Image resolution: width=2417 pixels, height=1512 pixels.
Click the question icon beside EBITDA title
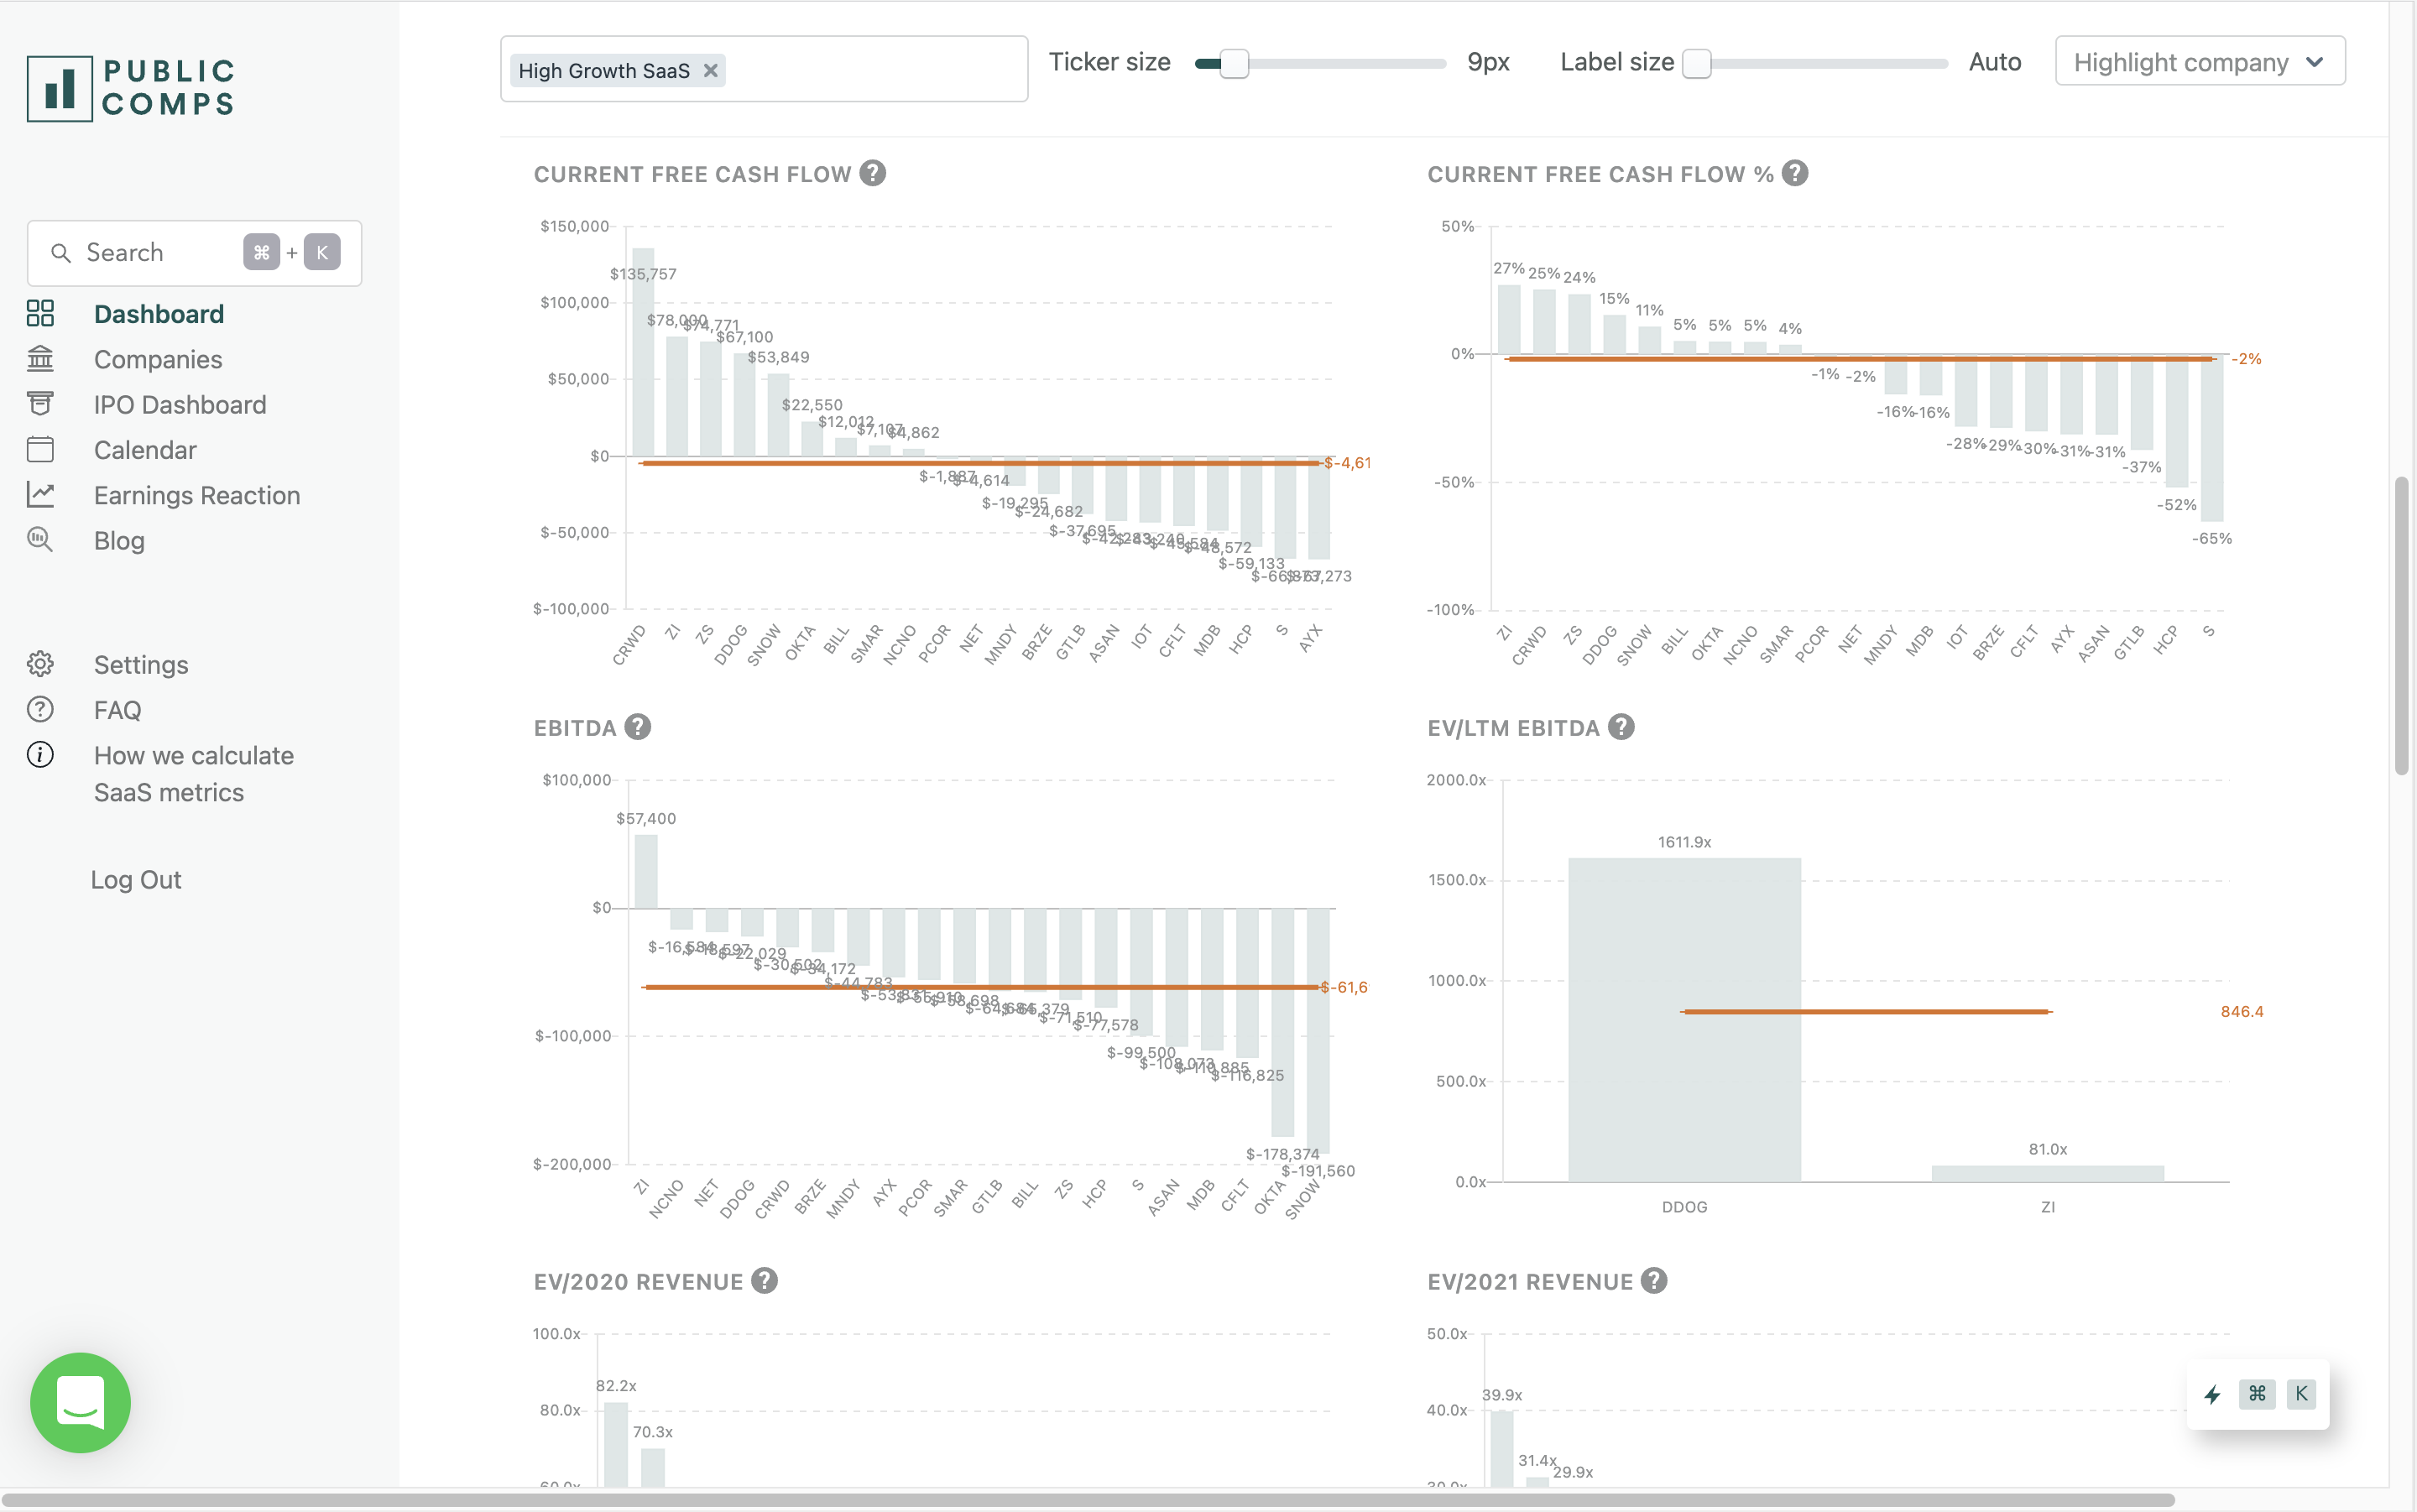[x=638, y=727]
